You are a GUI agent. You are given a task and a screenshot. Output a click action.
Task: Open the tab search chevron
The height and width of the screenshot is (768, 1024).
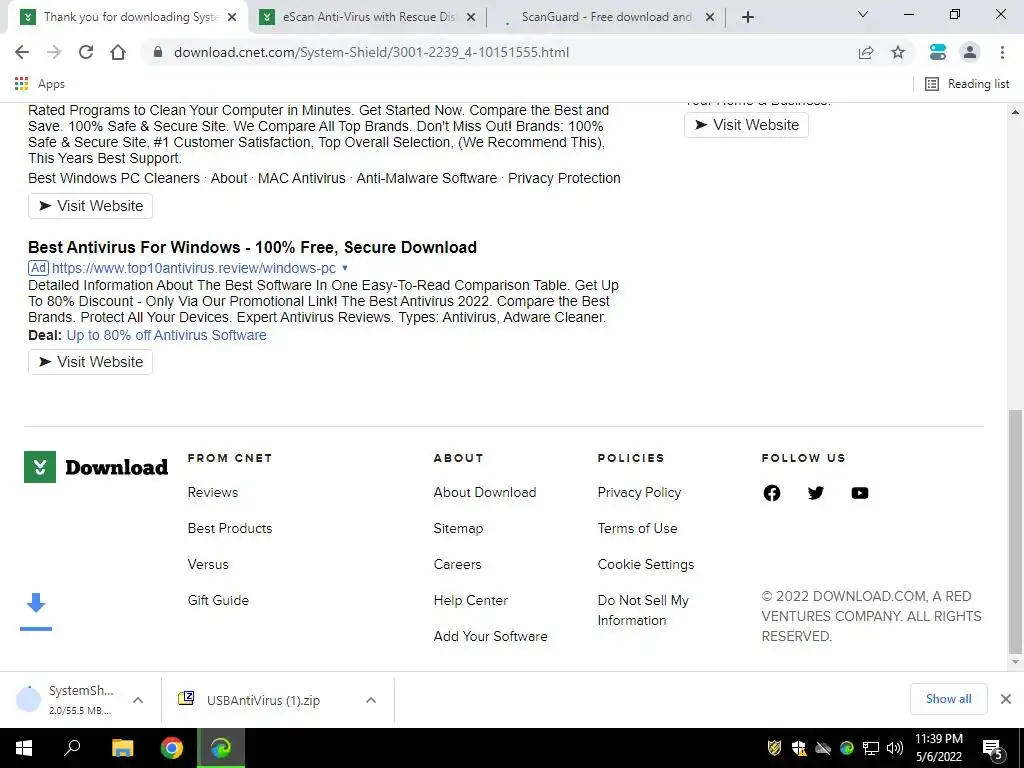click(x=863, y=14)
